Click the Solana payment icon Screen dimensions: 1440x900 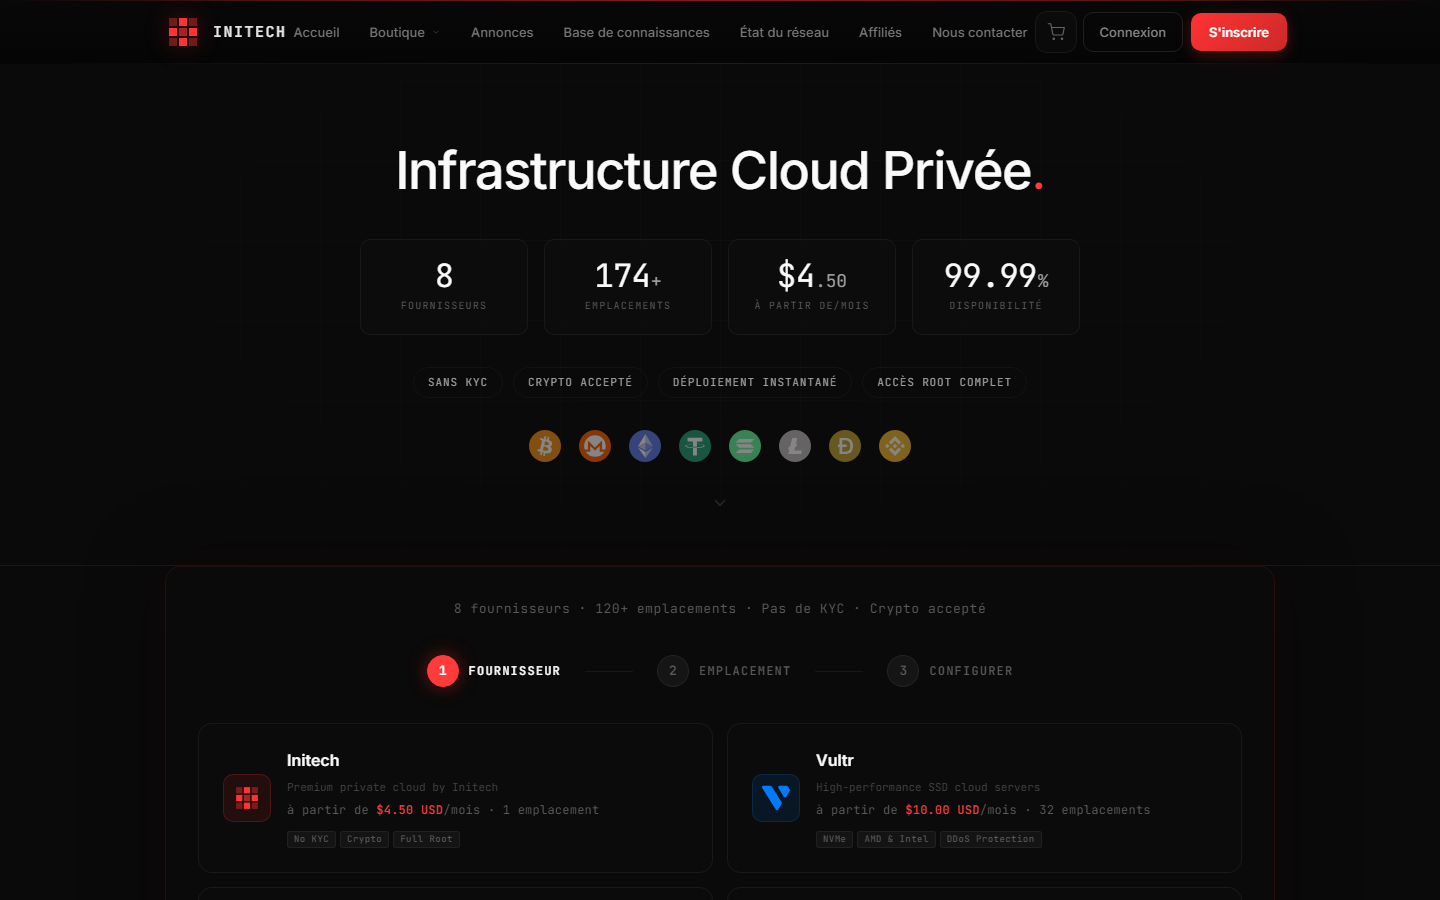point(745,446)
